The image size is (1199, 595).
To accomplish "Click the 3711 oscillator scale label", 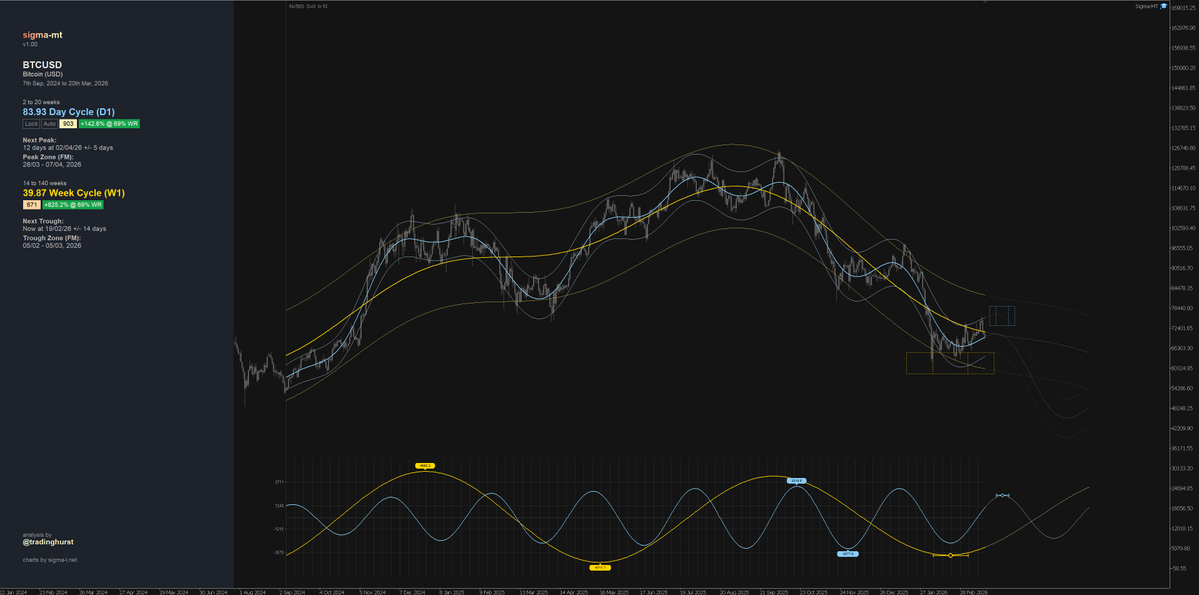I will (x=280, y=483).
